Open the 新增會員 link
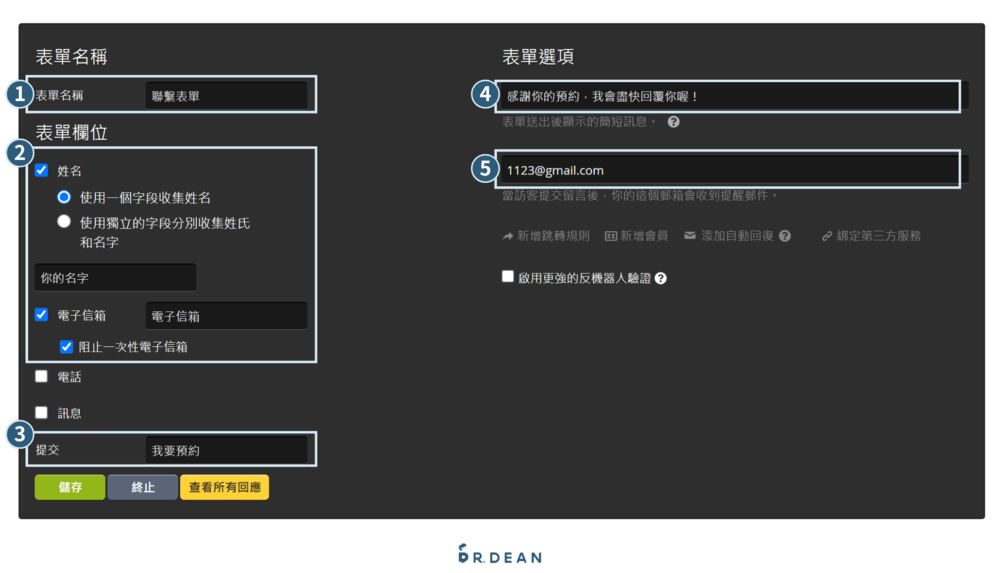This screenshot has height=573, width=1000. (x=644, y=236)
